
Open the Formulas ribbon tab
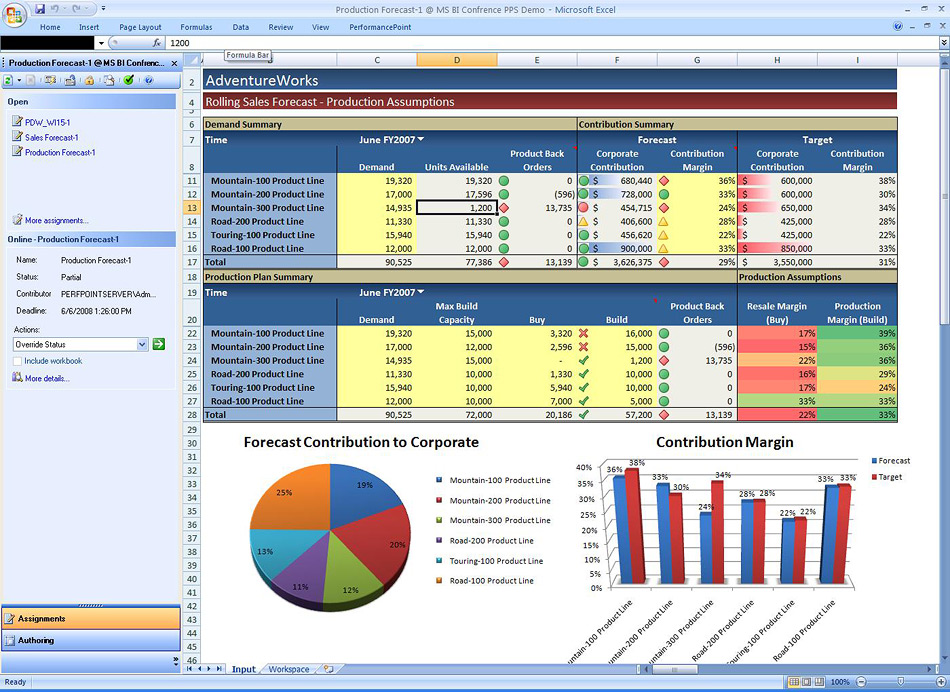(196, 27)
